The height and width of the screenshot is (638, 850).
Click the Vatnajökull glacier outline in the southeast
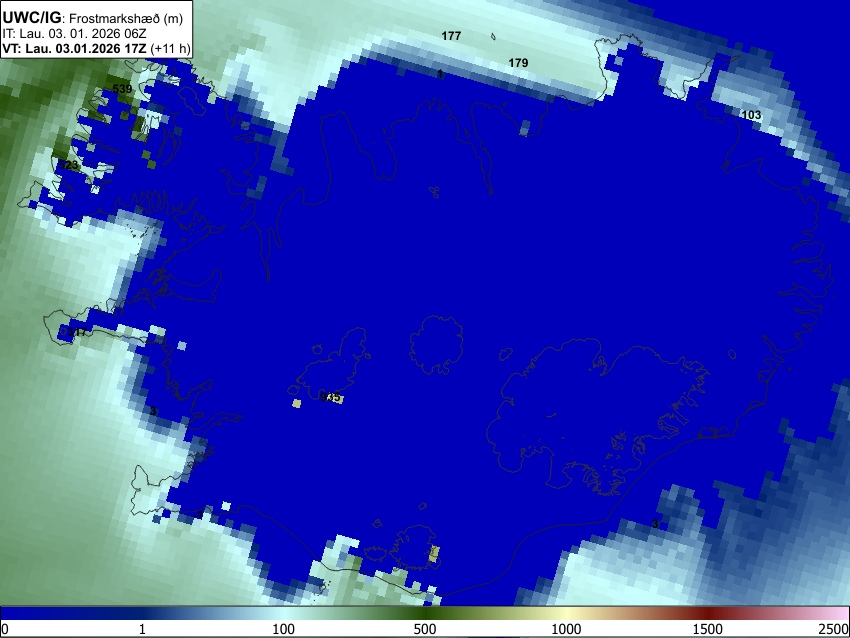(x=599, y=415)
